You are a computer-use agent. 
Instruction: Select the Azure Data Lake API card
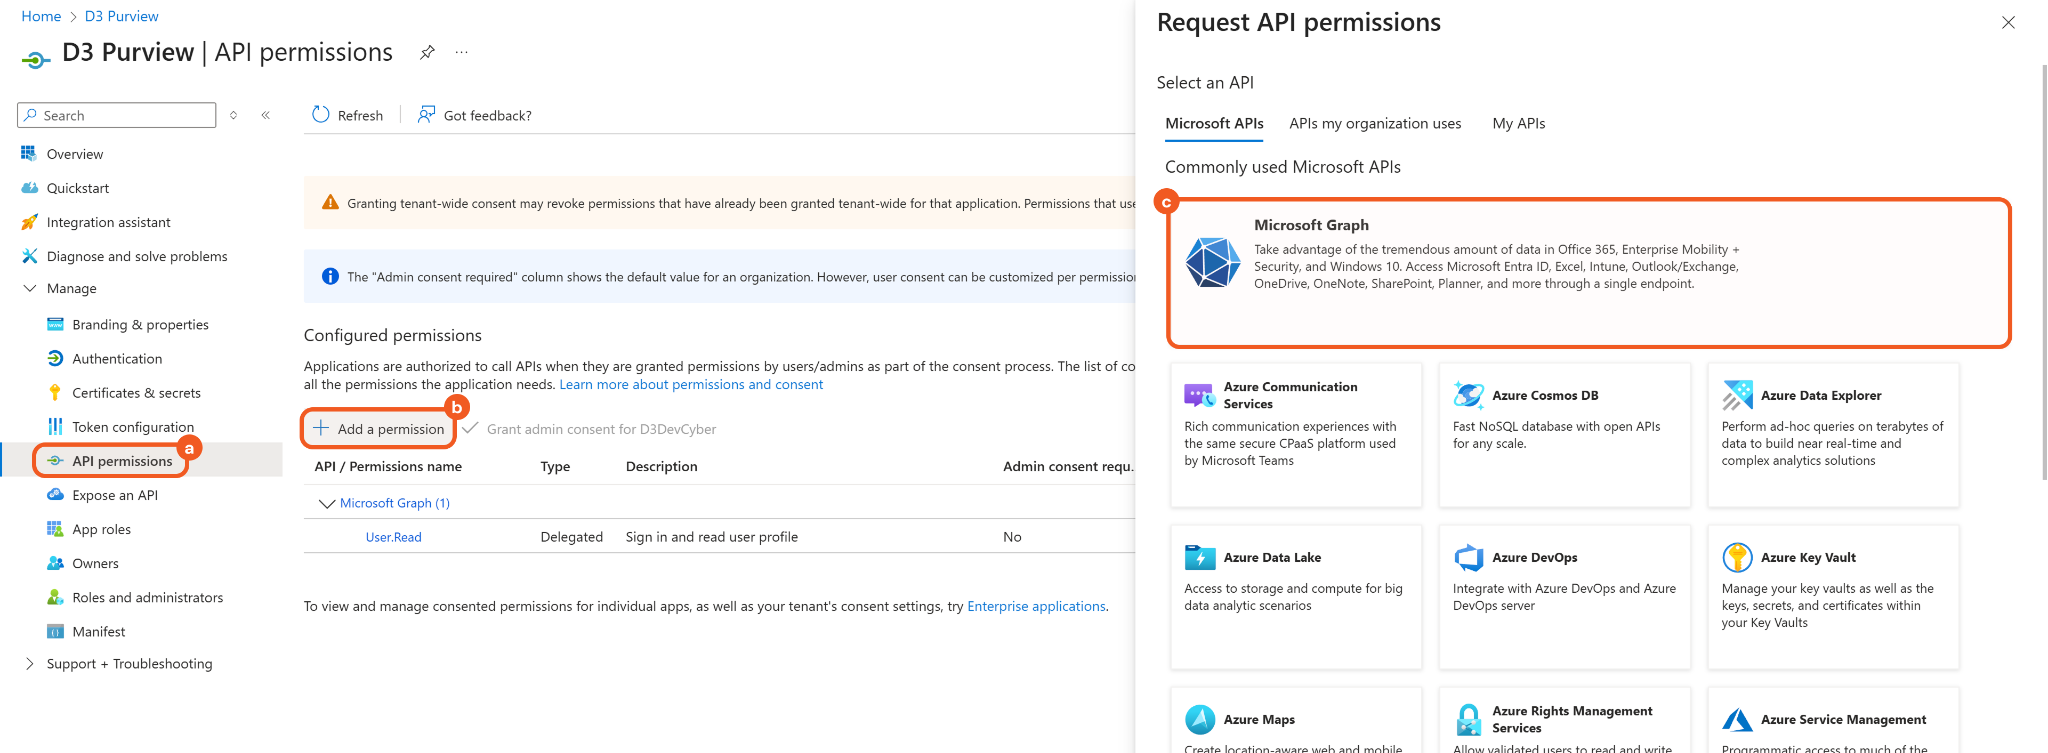(1295, 596)
